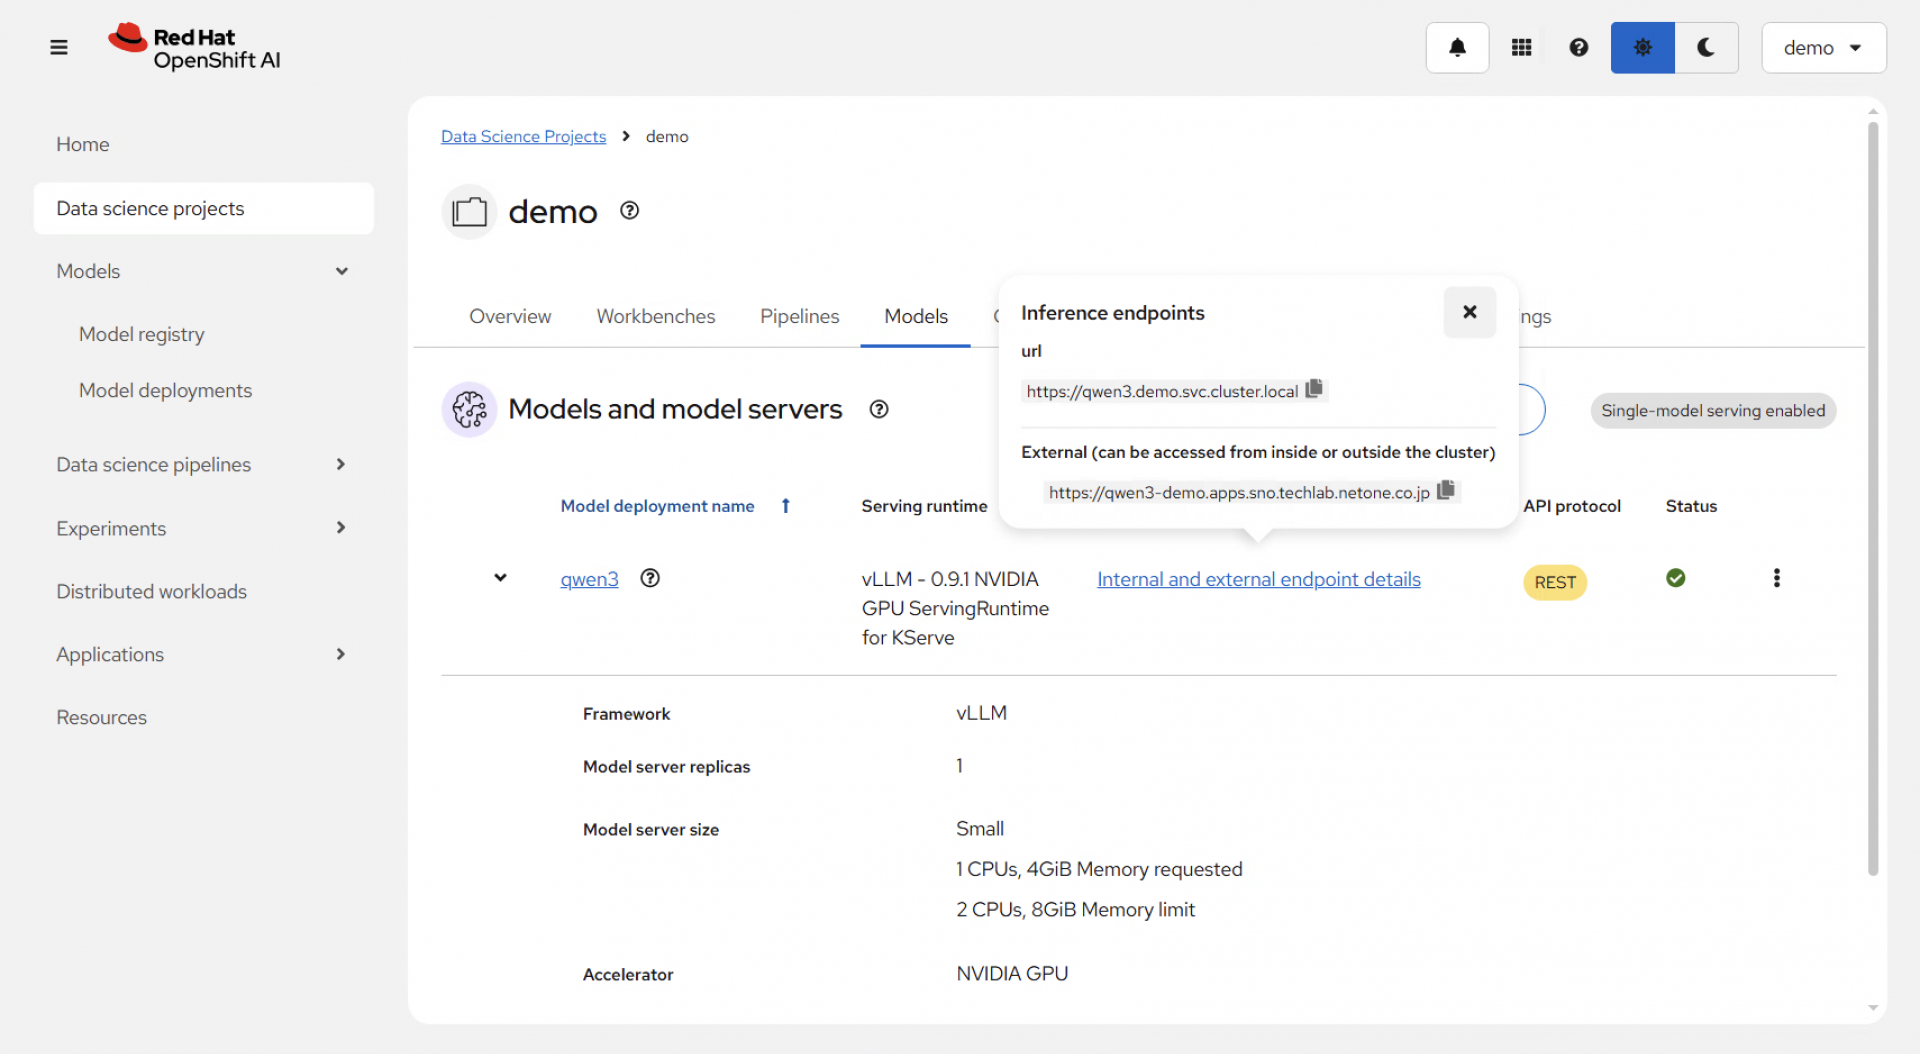This screenshot has width=1920, height=1054.
Task: Click the API protocol column header
Action: pyautogui.click(x=1572, y=506)
